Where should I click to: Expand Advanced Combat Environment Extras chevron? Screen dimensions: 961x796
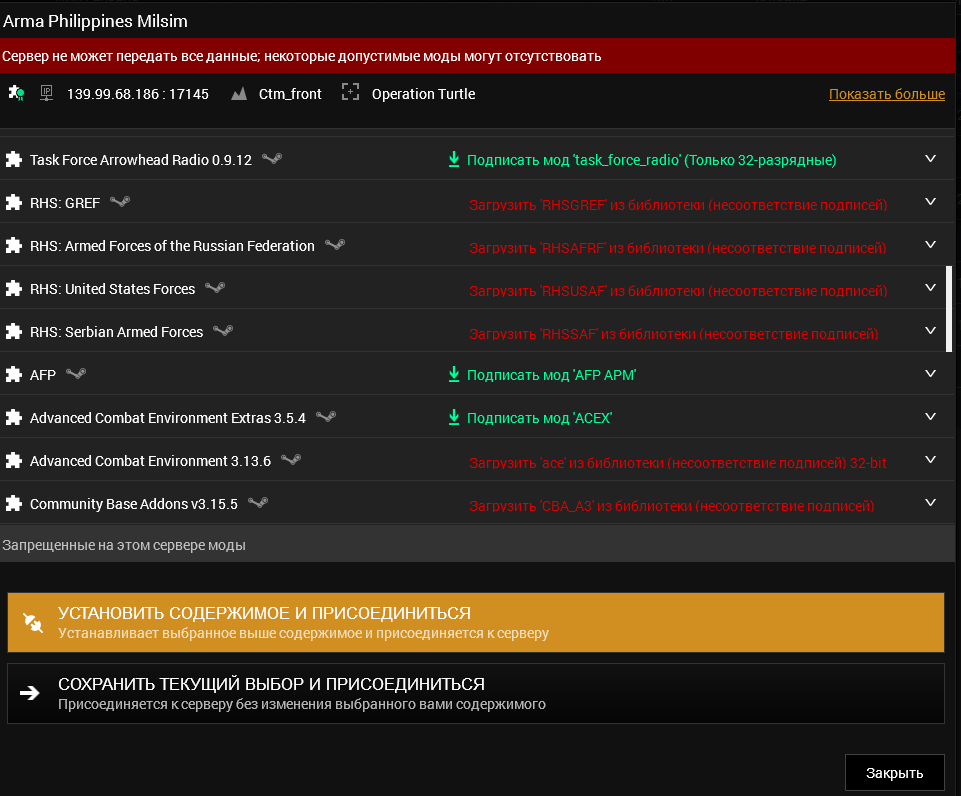pos(930,416)
